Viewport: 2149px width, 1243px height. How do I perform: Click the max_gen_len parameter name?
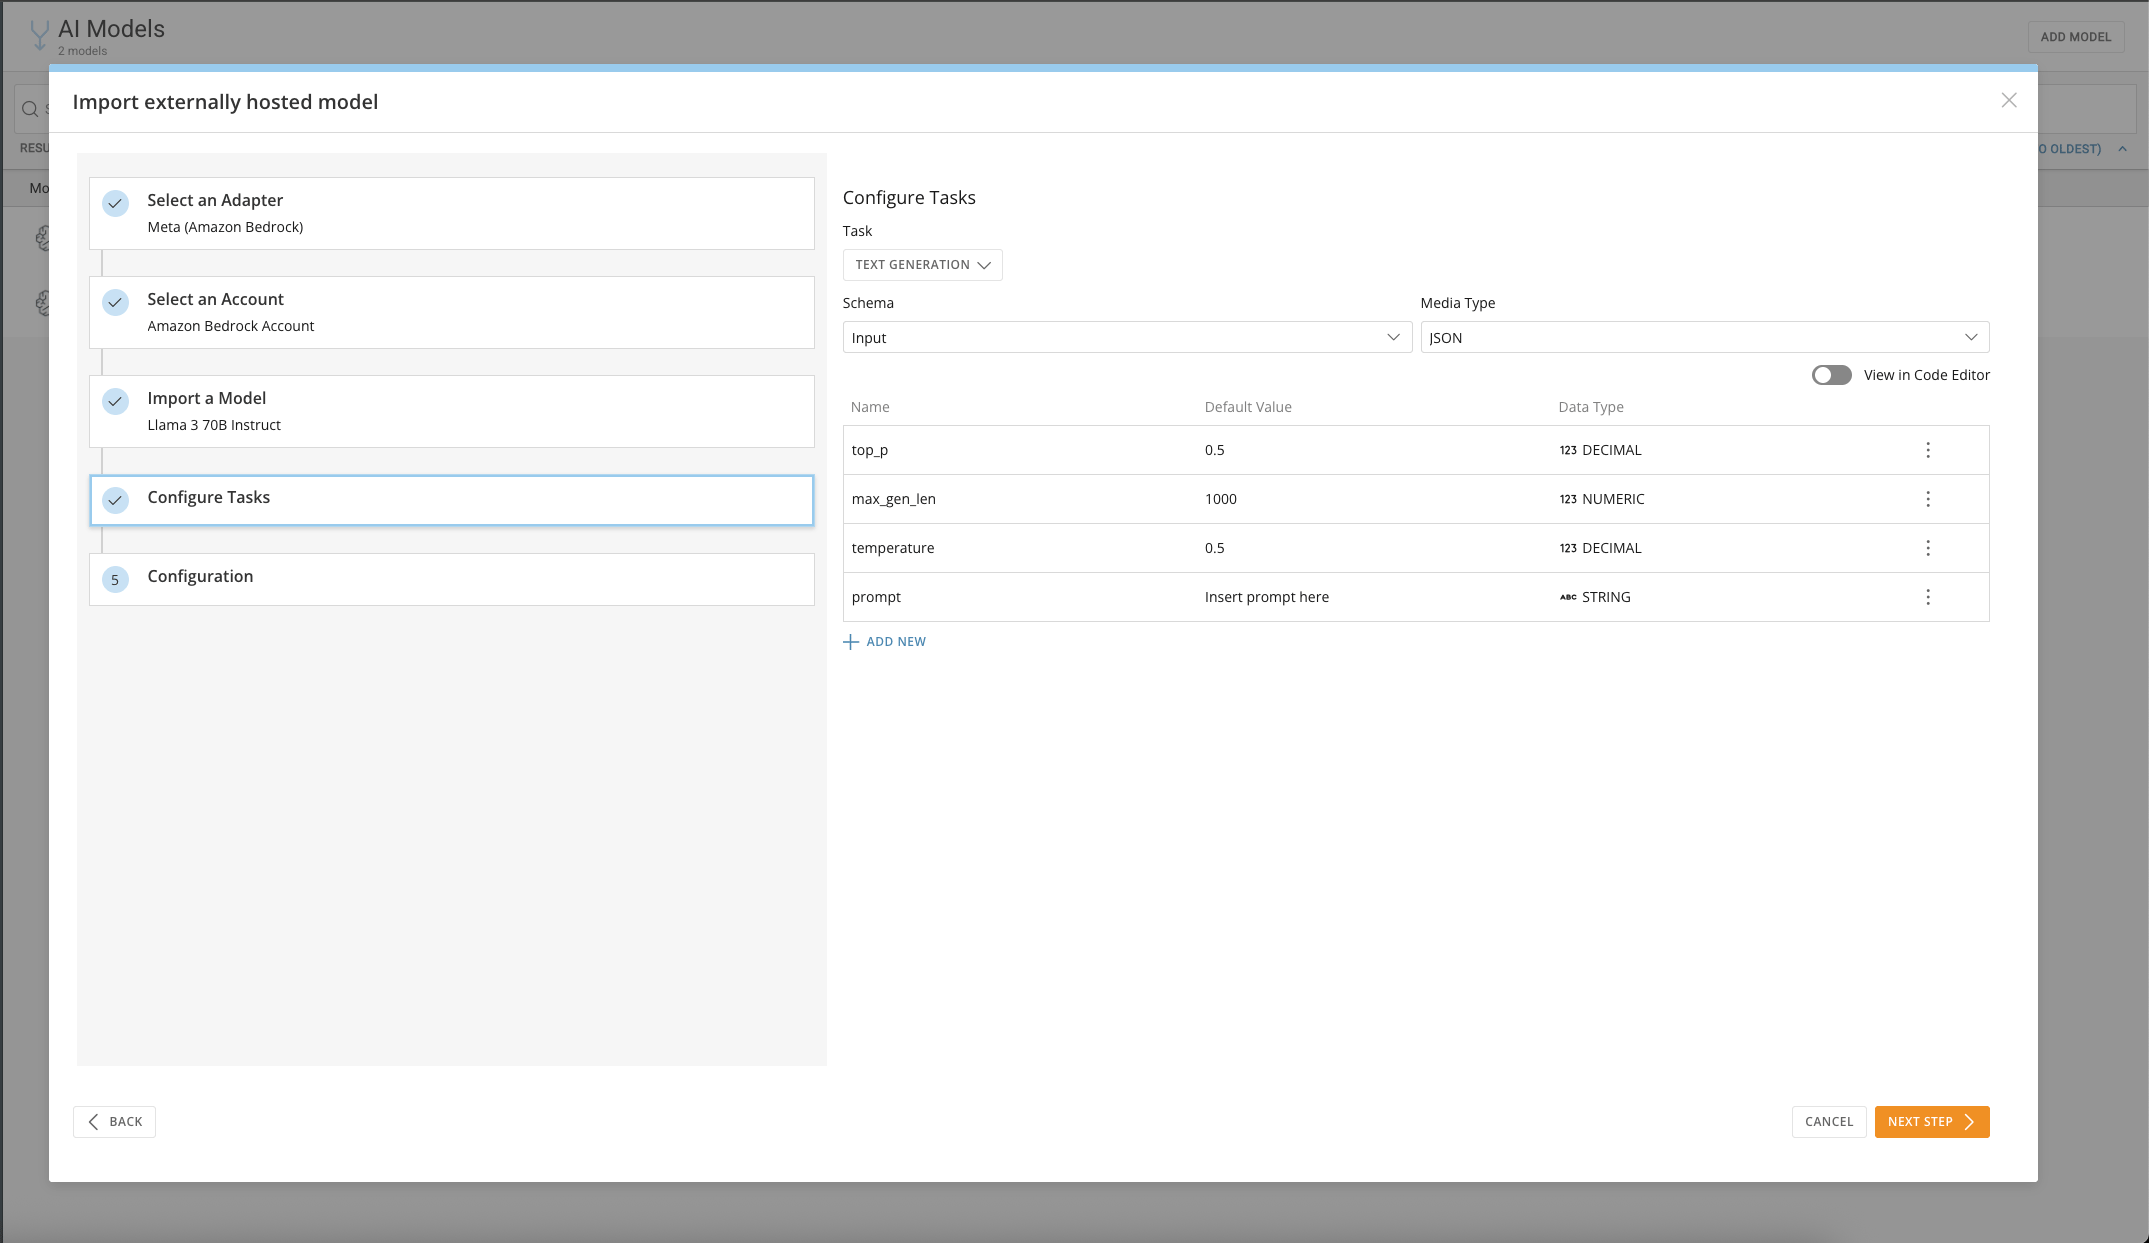tap(894, 499)
